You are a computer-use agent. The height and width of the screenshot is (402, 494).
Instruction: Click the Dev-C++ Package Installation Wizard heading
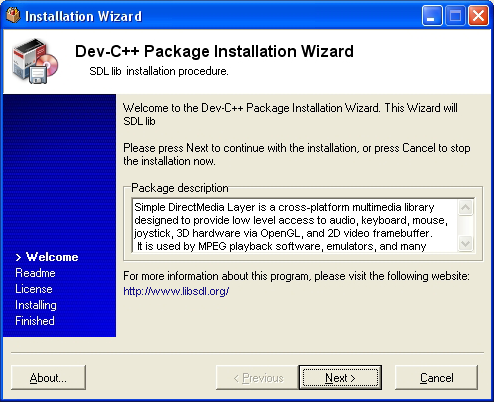tap(214, 51)
